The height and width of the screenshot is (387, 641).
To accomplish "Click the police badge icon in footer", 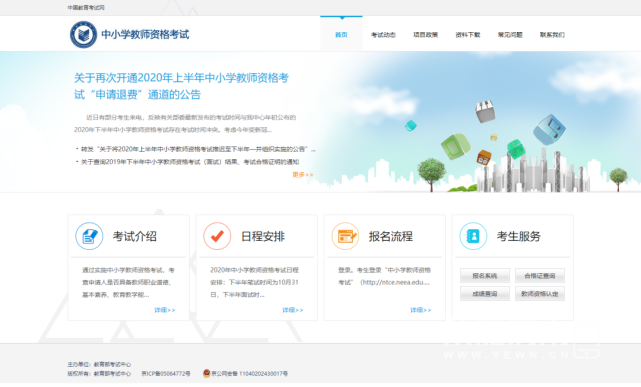I will pyautogui.click(x=206, y=373).
